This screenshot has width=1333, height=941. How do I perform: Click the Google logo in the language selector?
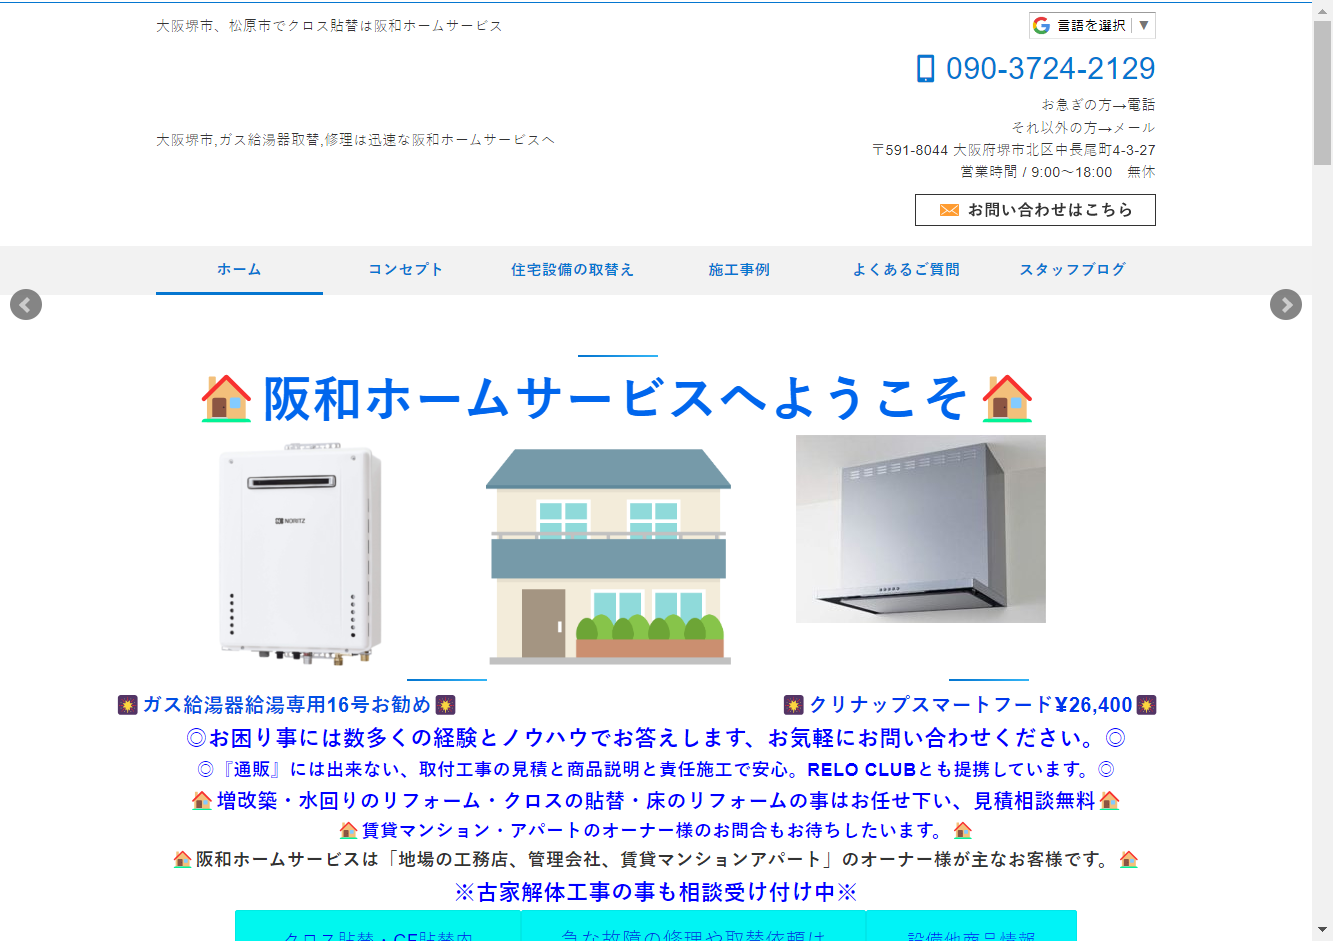(1041, 25)
